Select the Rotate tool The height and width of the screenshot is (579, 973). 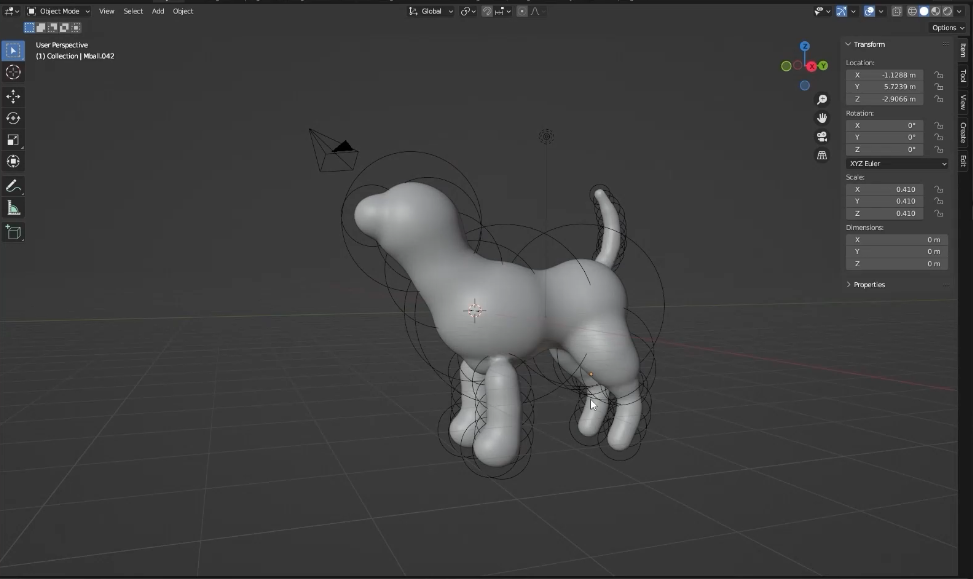click(13, 118)
